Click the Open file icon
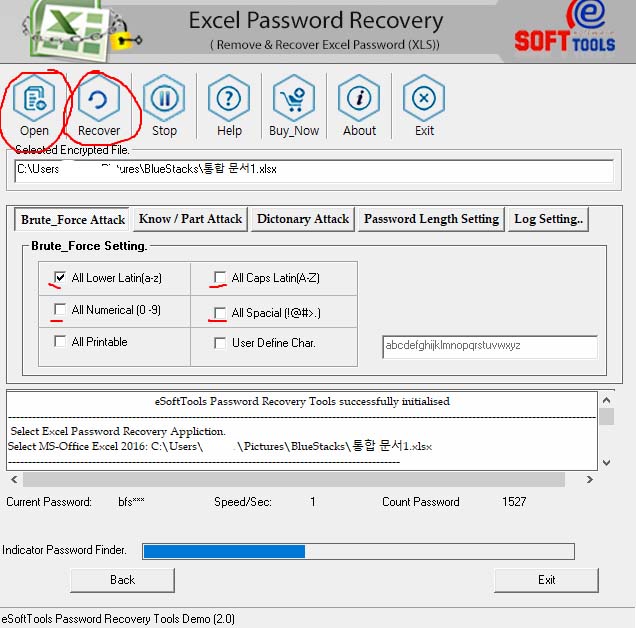The image size is (636, 628). [x=34, y=99]
